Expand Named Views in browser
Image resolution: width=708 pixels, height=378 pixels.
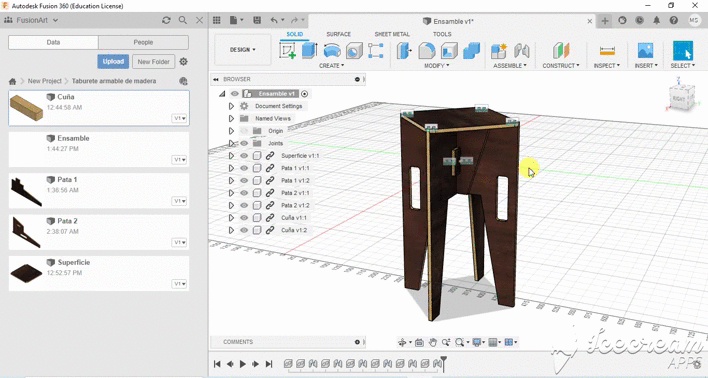click(x=231, y=118)
